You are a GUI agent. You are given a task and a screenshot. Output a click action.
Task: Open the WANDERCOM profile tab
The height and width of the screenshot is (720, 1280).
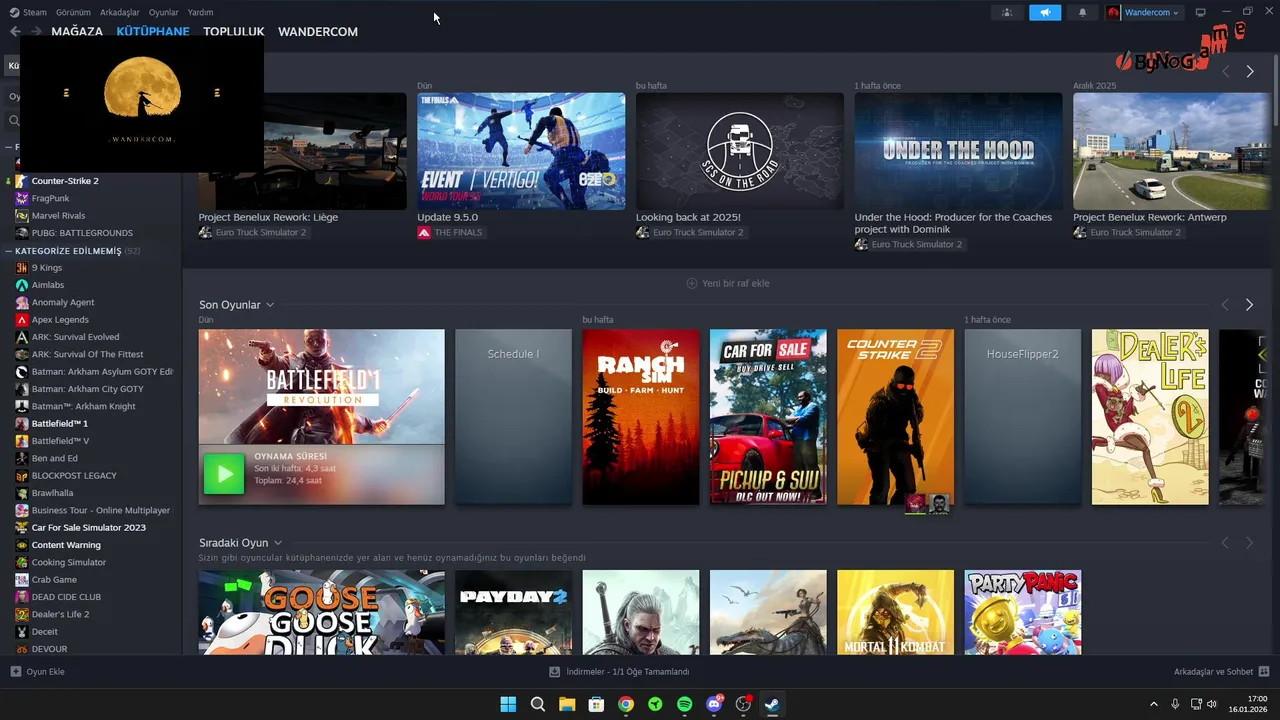(x=318, y=31)
